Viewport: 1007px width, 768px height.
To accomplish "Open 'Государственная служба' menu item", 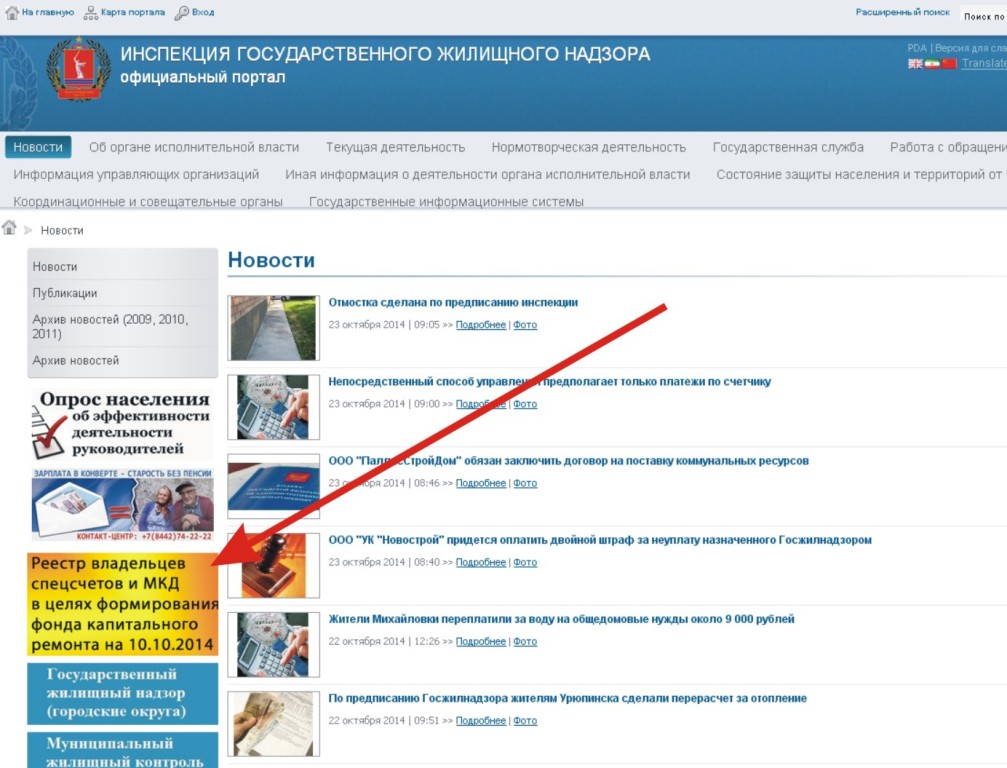I will (x=788, y=147).
